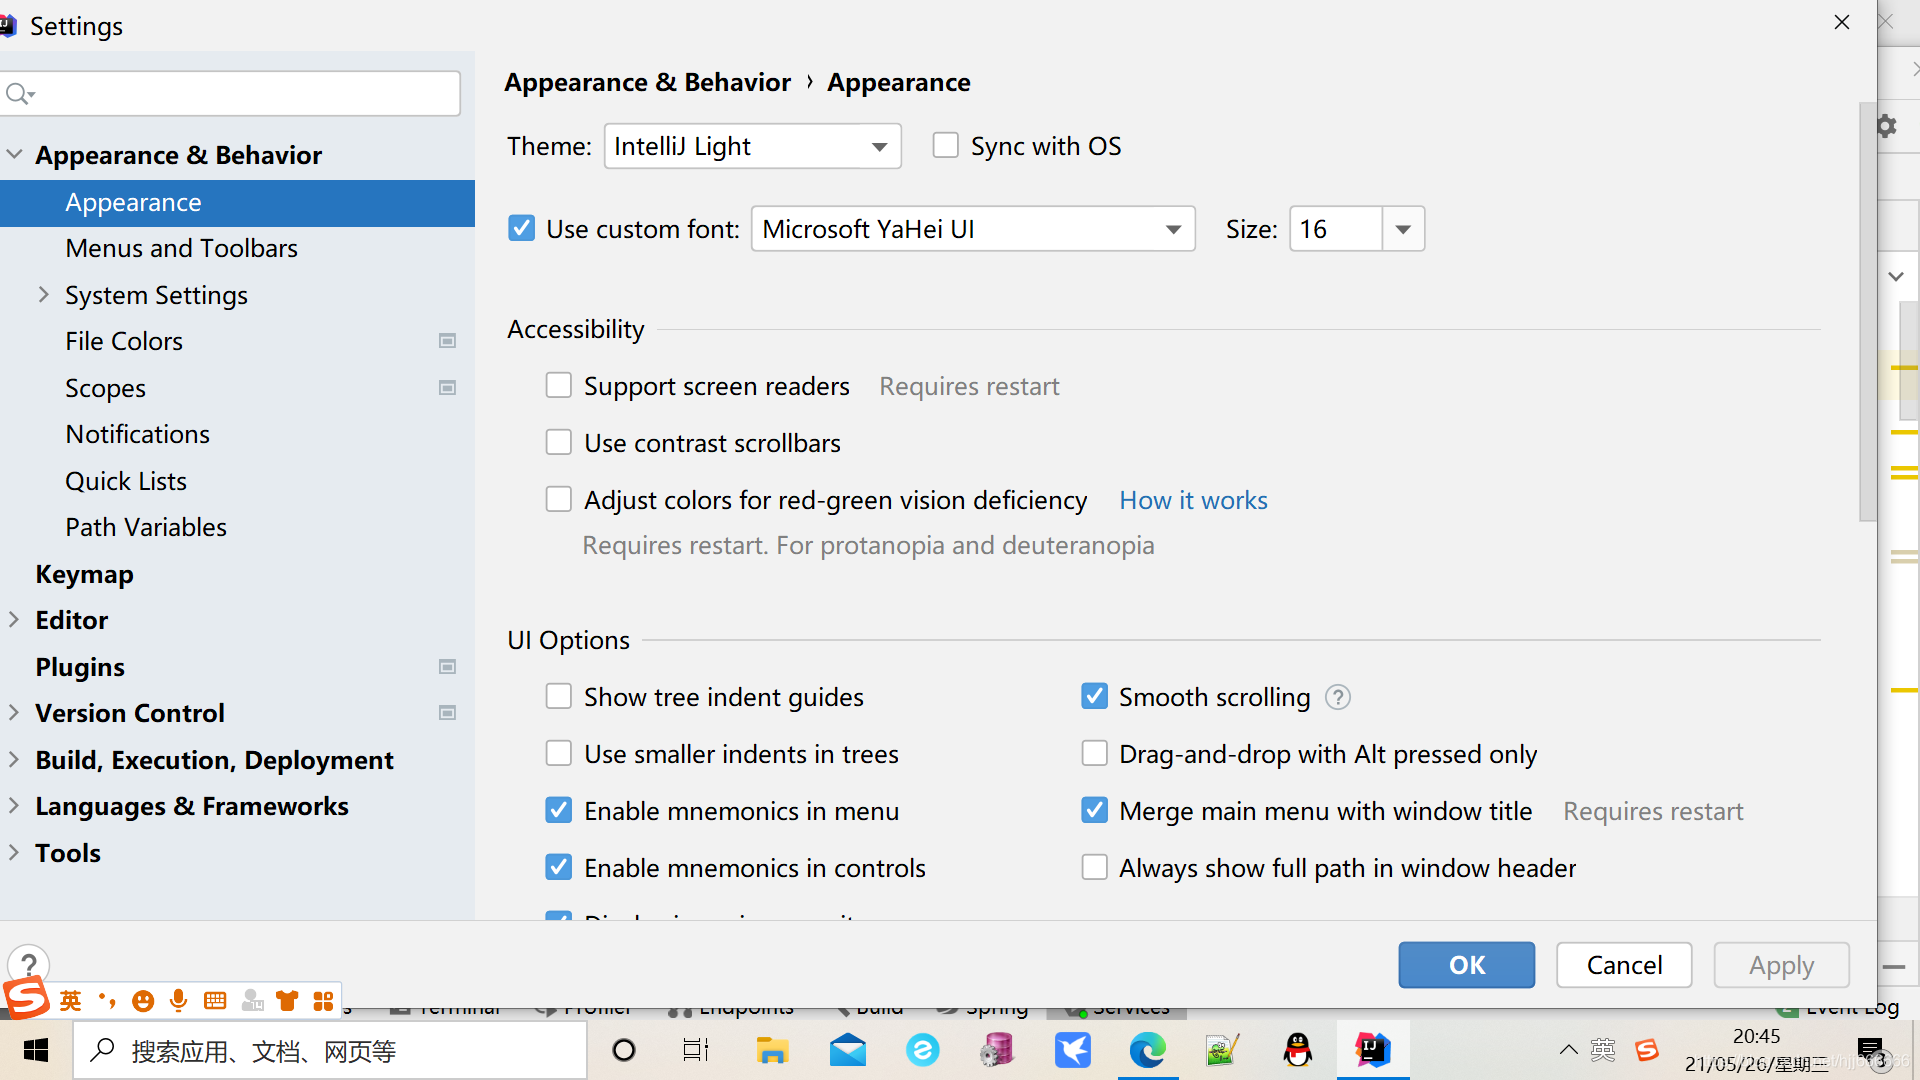Viewport: 1920px width, 1080px height.
Task: Open IntelliJ IDEA from the taskbar
Action: 1372,1050
